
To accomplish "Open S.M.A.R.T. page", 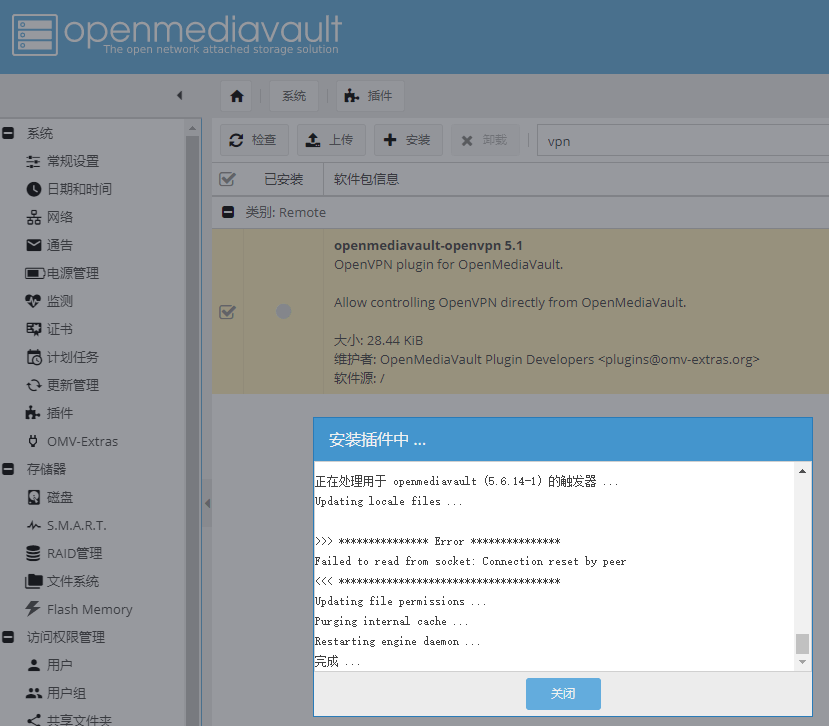I will pos(76,526).
